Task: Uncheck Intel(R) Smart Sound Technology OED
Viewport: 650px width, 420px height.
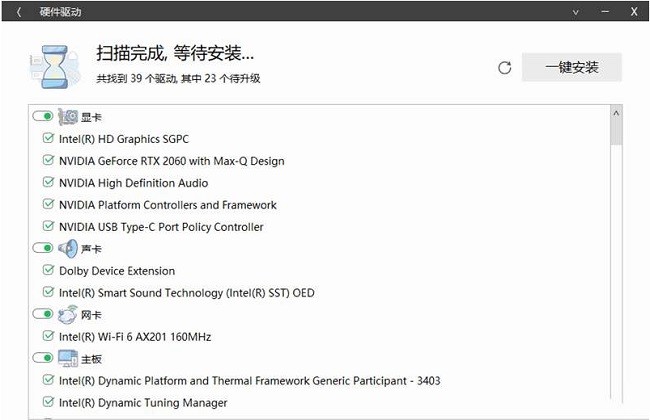Action: pyautogui.click(x=49, y=292)
